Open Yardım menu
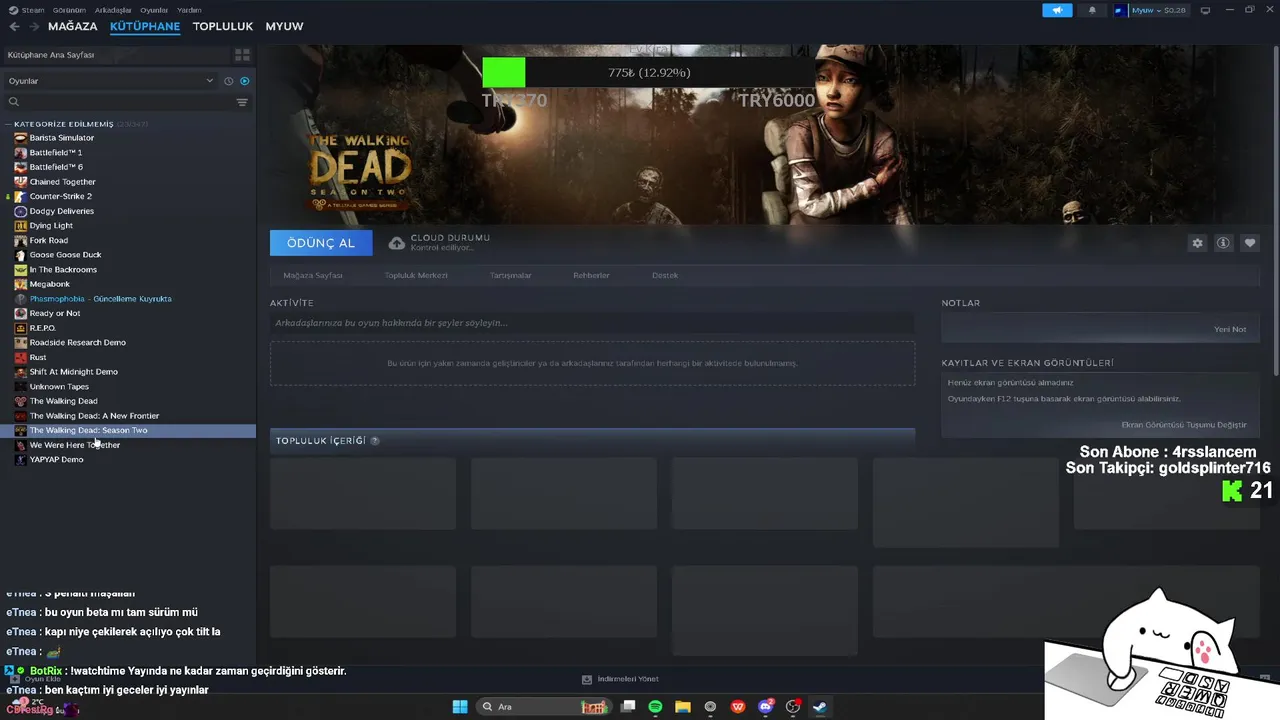Viewport: 1280px width, 720px height. pyautogui.click(x=189, y=10)
